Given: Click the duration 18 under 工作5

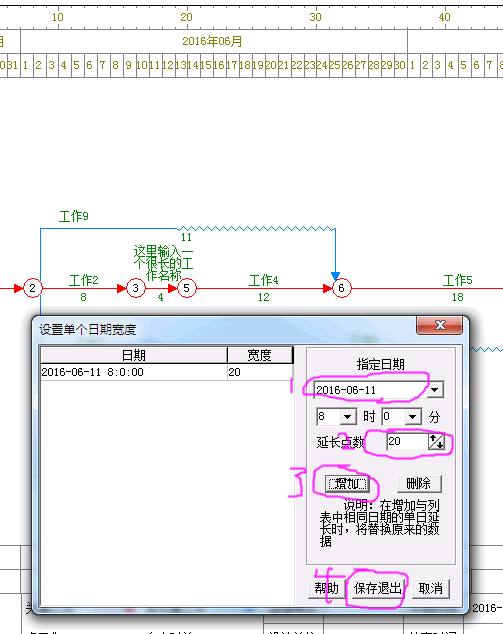Looking at the screenshot, I should (458, 297).
